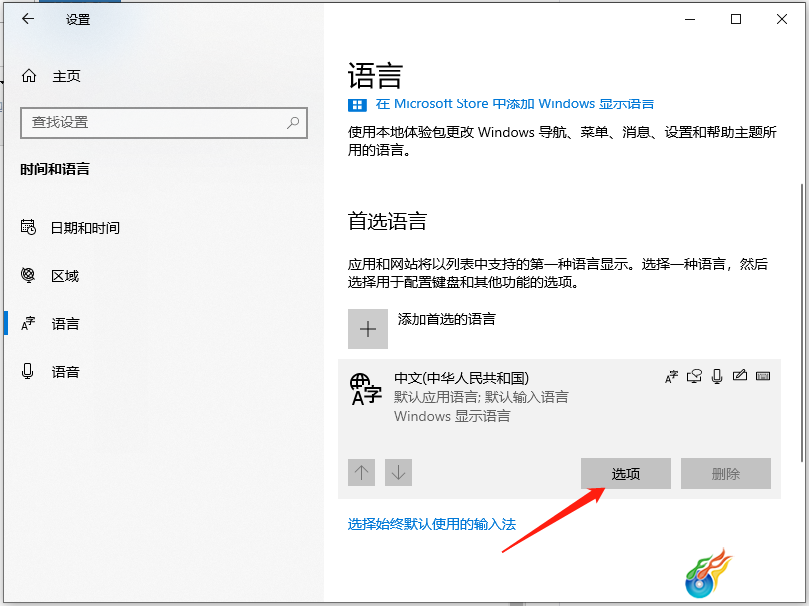Click the home icon beside 主页
Screen dimensions: 809x606
[x=29, y=76]
